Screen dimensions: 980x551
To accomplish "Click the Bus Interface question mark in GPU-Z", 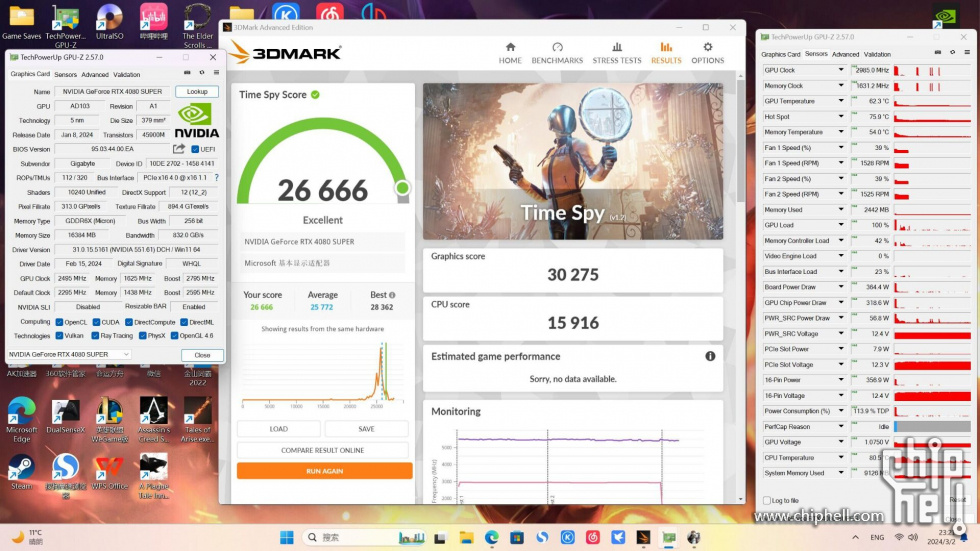I will click(x=217, y=177).
